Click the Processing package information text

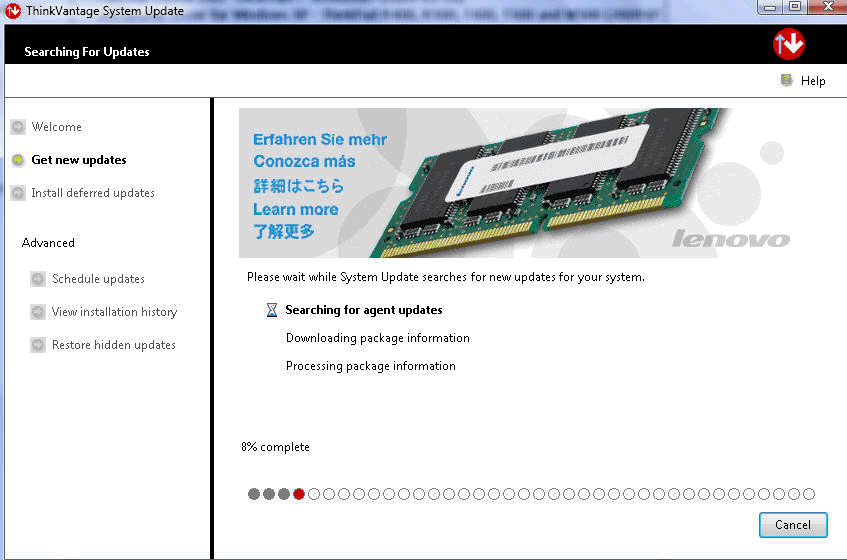pyautogui.click(x=371, y=366)
